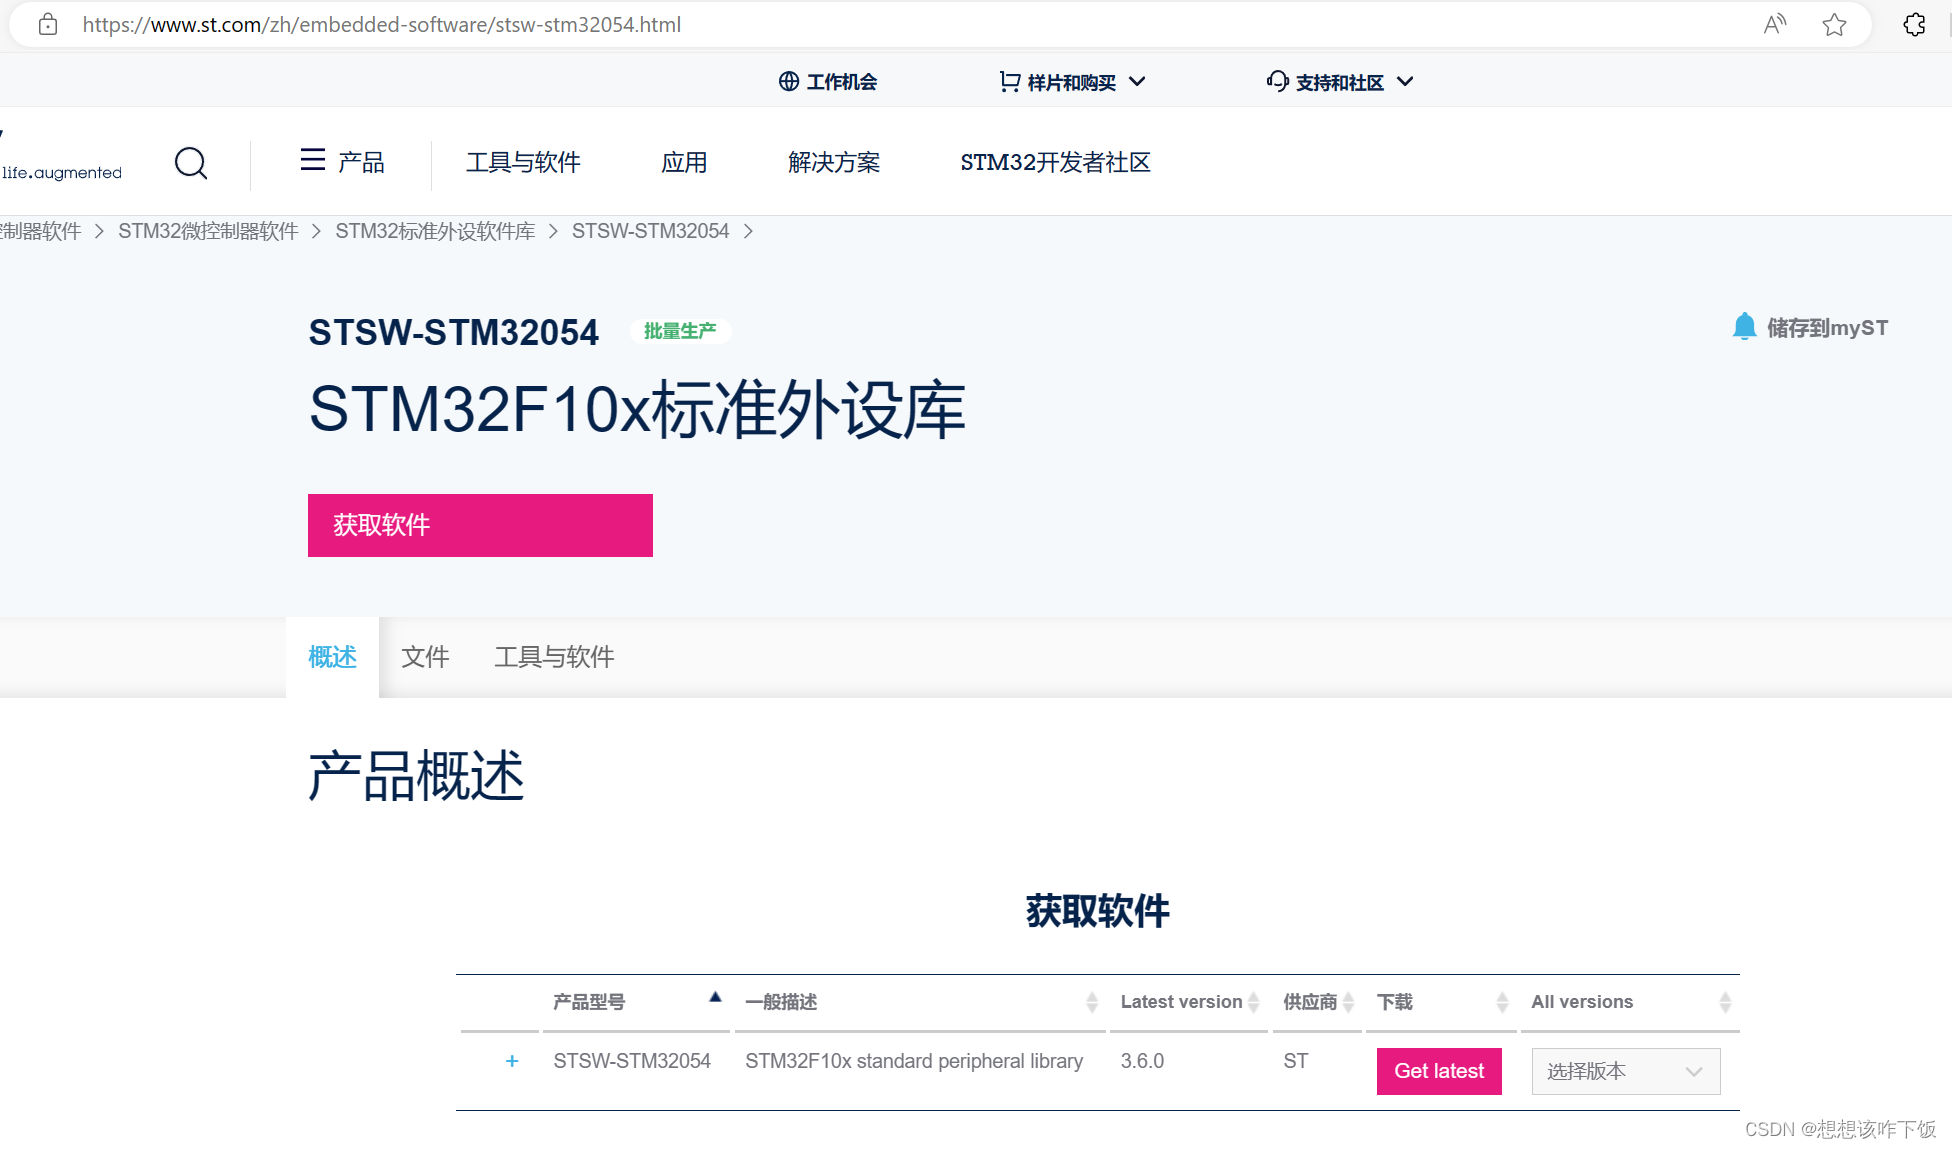Screen dimensions: 1952x1149
Task: Open the 产品 hamburger menu icon
Action: [313, 160]
